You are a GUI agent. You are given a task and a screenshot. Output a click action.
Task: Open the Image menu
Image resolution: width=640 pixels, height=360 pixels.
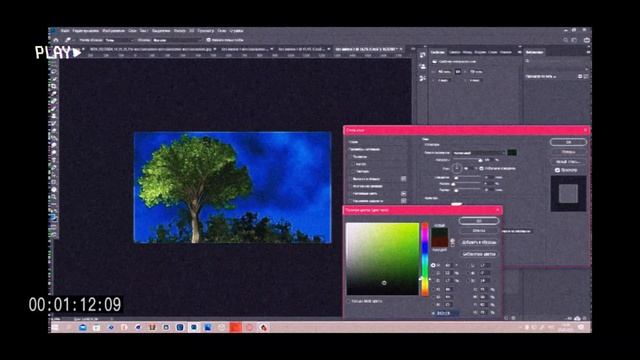113,31
